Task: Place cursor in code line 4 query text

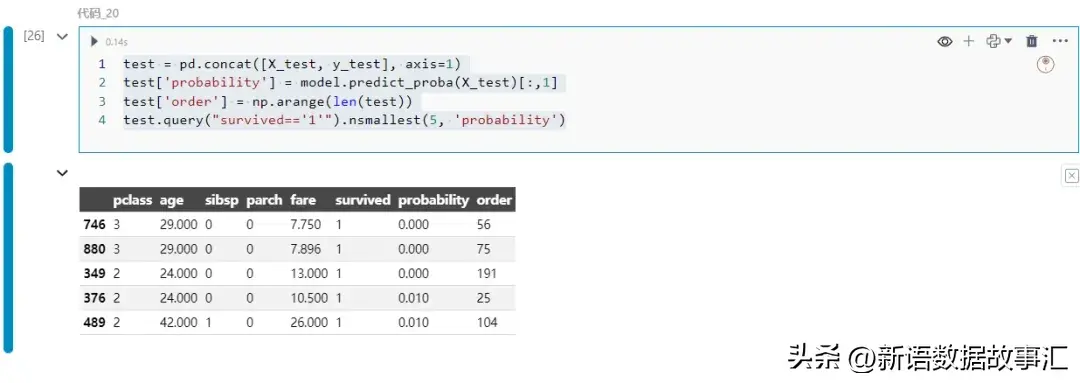Action: point(344,121)
